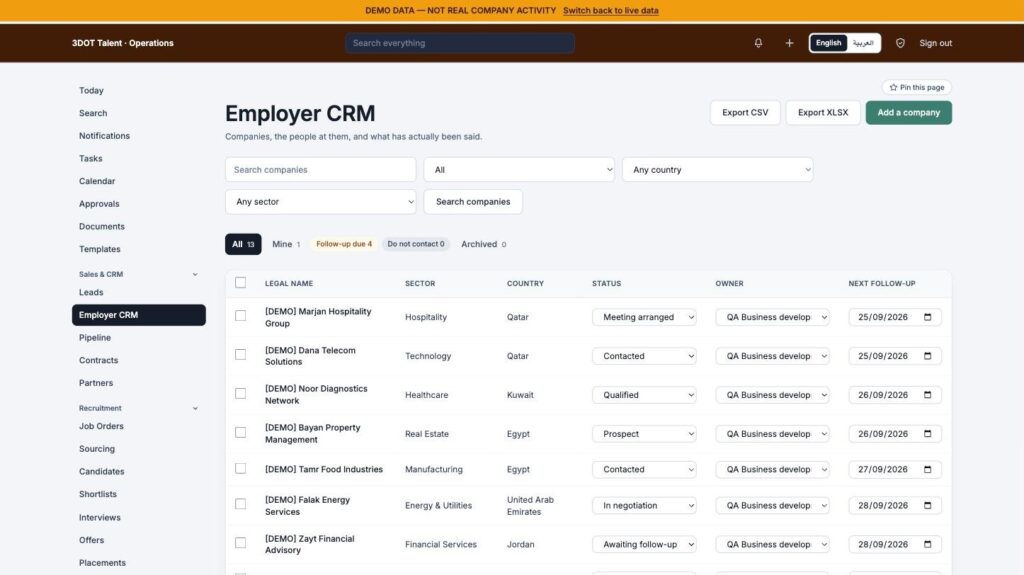The image size is (1024, 575).
Task: Click 'Add a company' button
Action: [908, 112]
